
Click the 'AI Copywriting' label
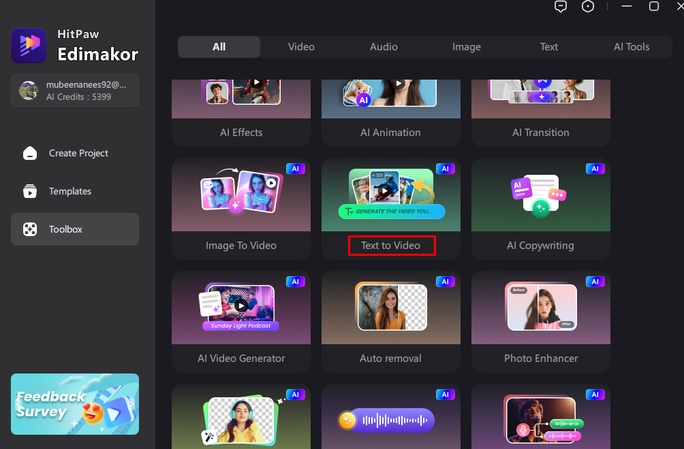tap(540, 245)
